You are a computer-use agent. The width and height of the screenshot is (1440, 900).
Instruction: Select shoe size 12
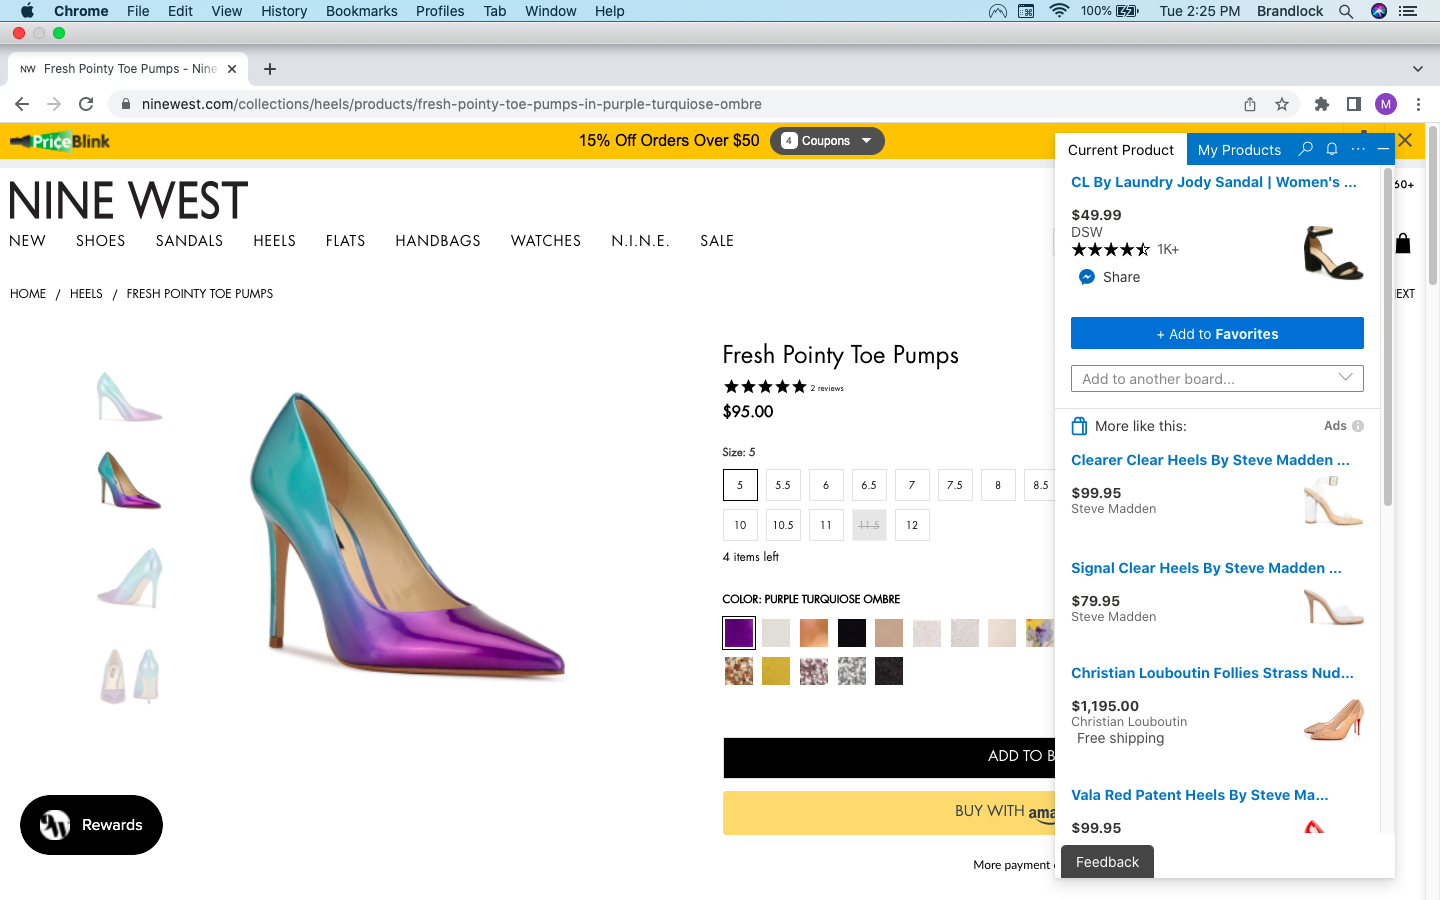pos(912,525)
